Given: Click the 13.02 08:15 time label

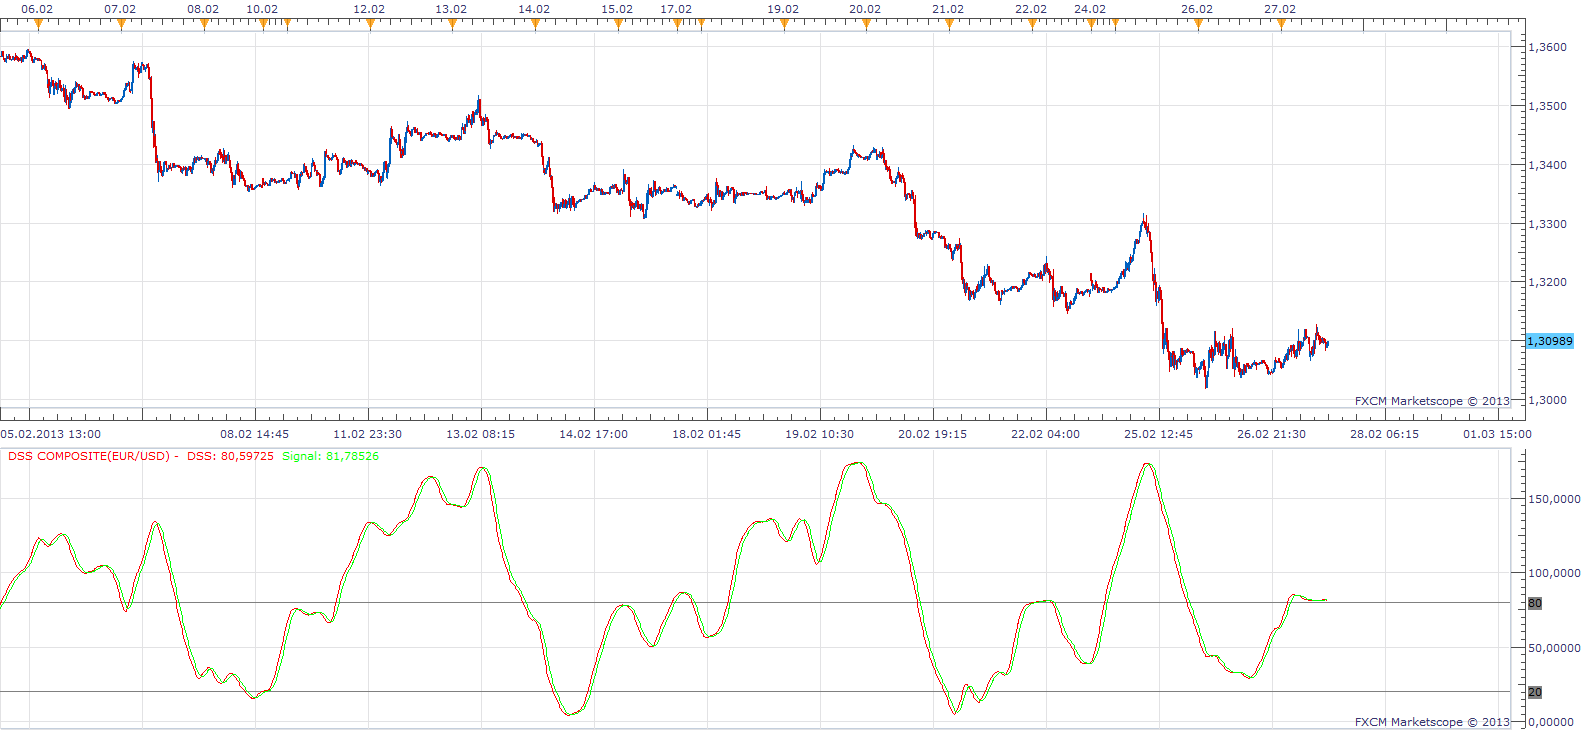Looking at the screenshot, I should 480,434.
